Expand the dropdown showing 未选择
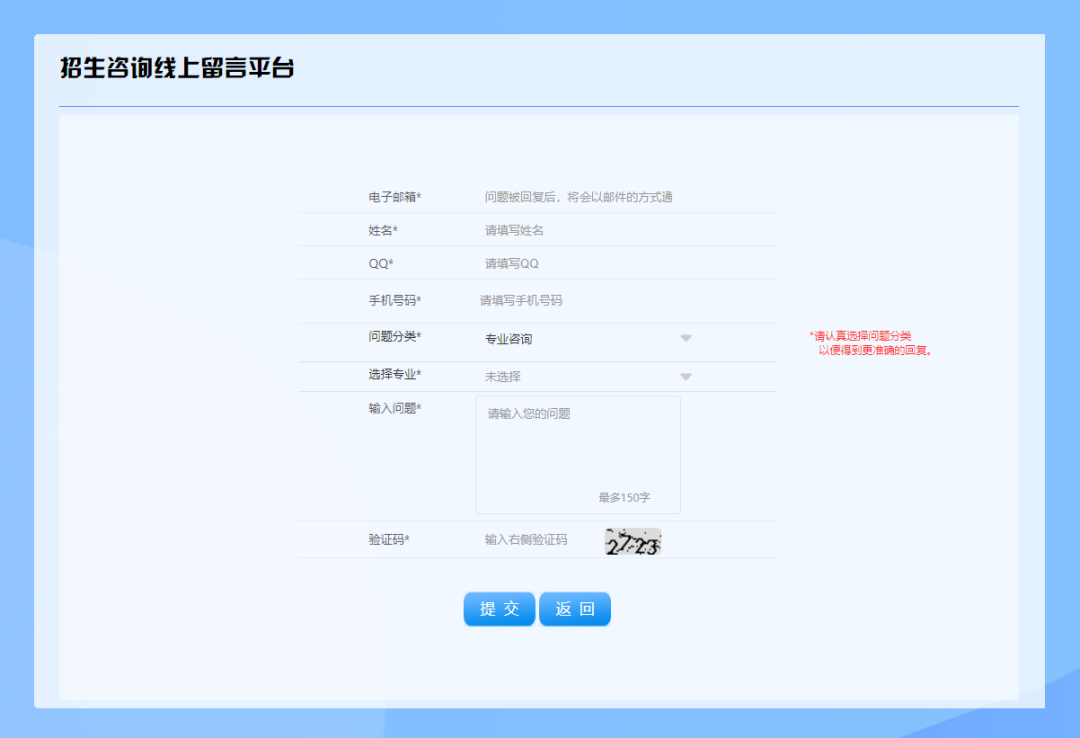This screenshot has height=738, width=1080. tap(580, 377)
